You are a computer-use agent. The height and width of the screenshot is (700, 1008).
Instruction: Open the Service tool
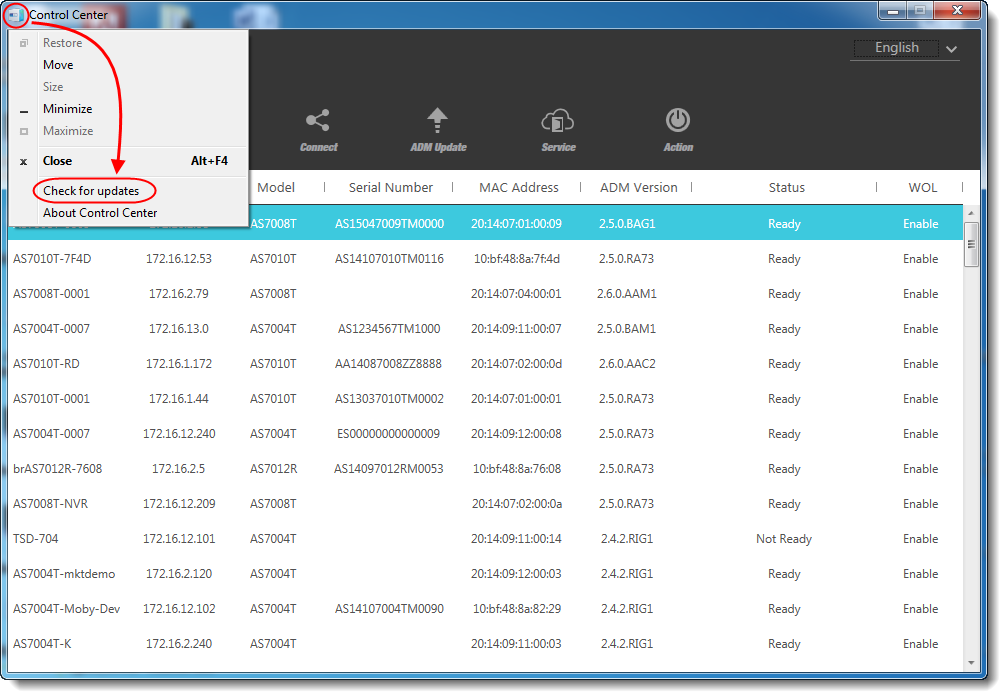point(557,128)
